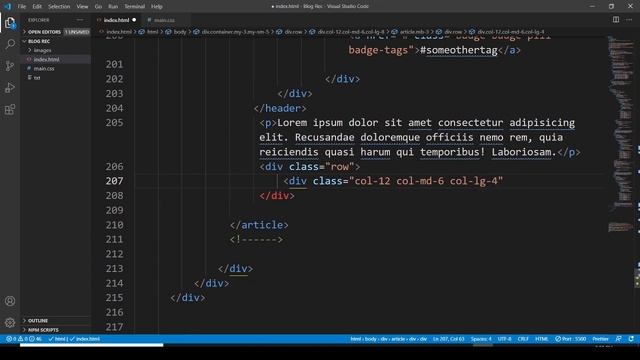Click the Prettier status bar item

600,339
